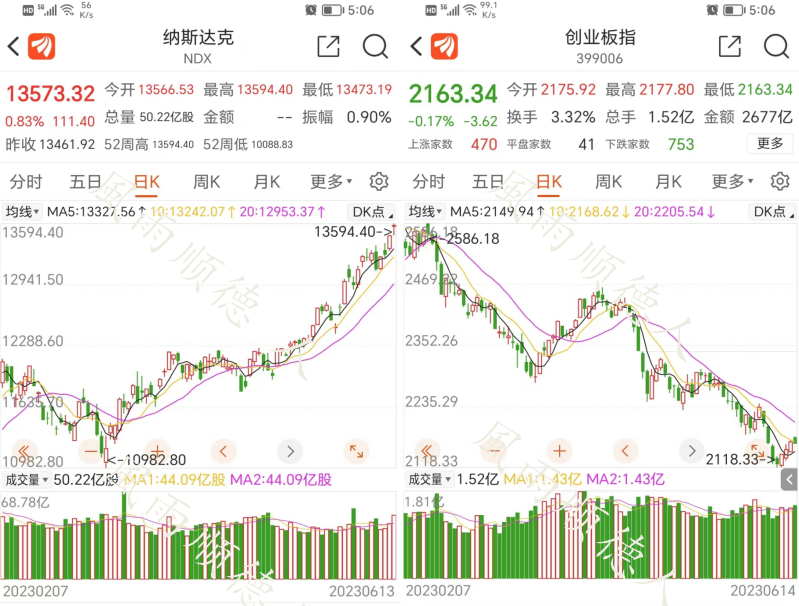Jump to earliest data on 创业板指 chart
Viewport: 799px width, 606px height.
pyautogui.click(x=427, y=451)
